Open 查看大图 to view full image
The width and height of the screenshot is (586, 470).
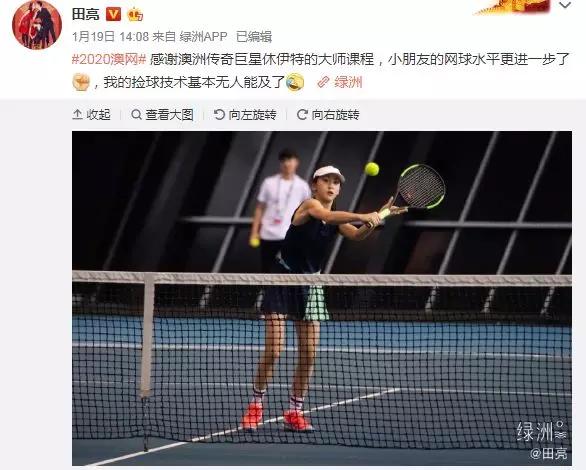163,115
